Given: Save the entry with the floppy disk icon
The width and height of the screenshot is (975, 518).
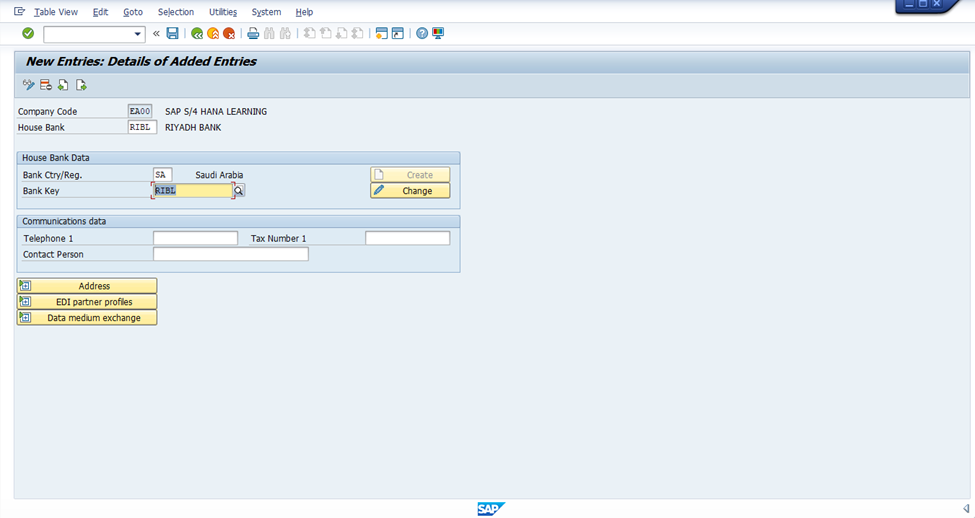Looking at the screenshot, I should pyautogui.click(x=172, y=34).
